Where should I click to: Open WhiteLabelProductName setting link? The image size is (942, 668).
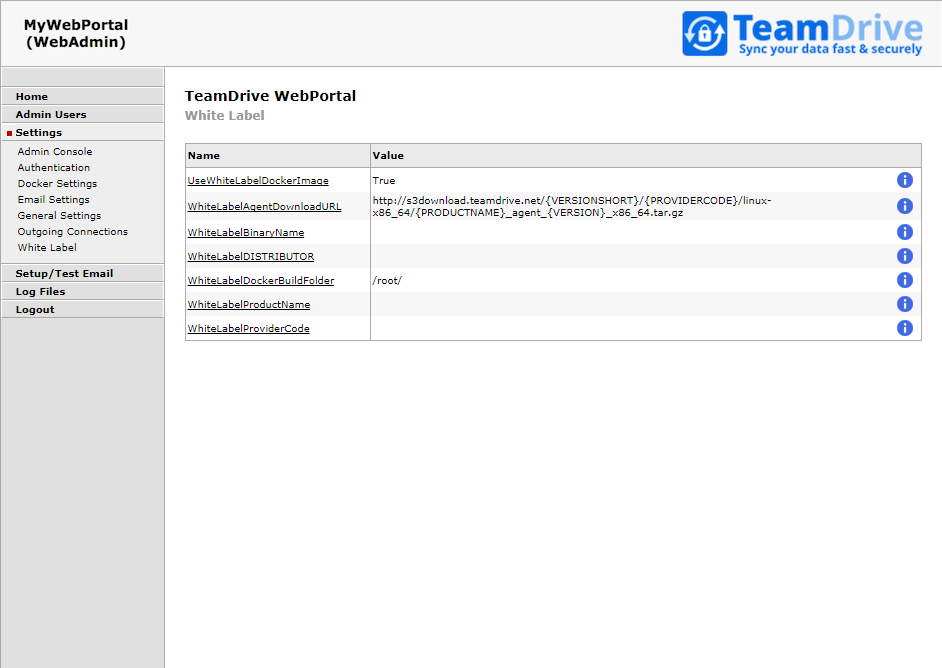coord(249,305)
